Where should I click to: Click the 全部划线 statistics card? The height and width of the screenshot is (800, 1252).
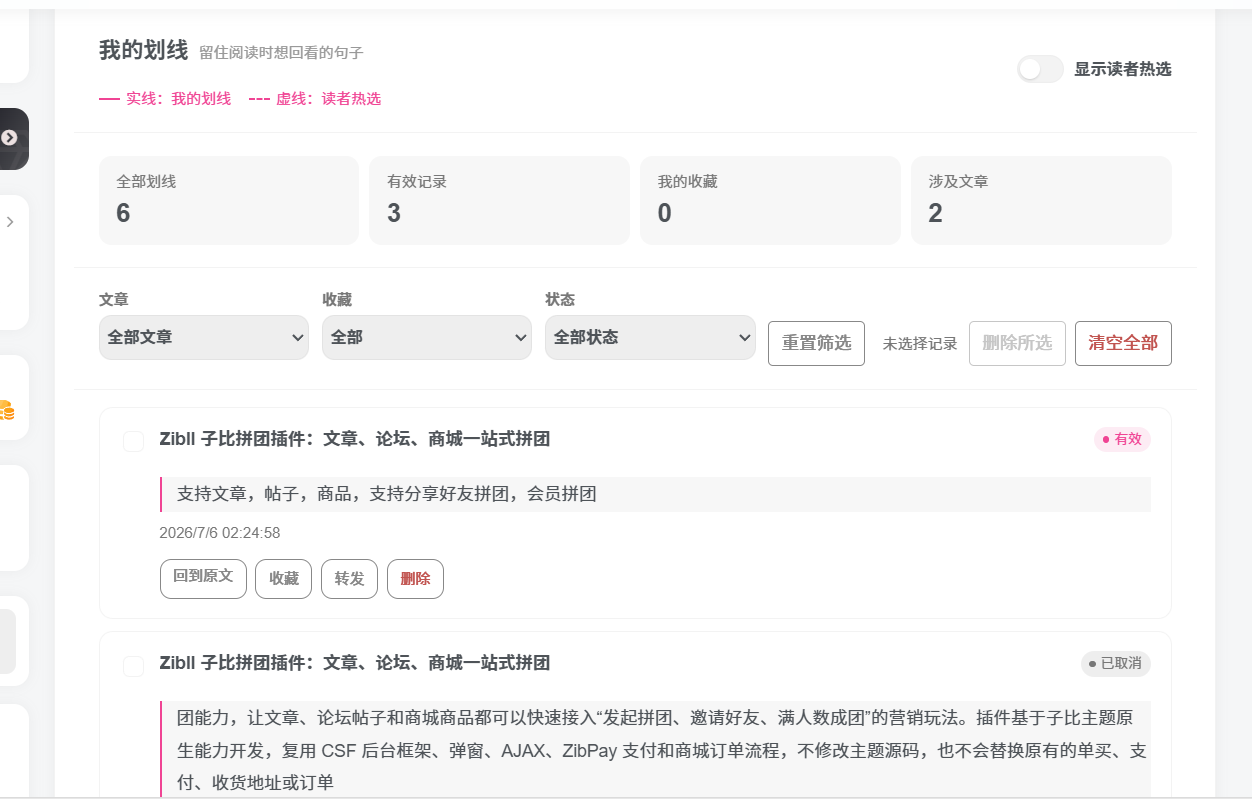pyautogui.click(x=229, y=200)
